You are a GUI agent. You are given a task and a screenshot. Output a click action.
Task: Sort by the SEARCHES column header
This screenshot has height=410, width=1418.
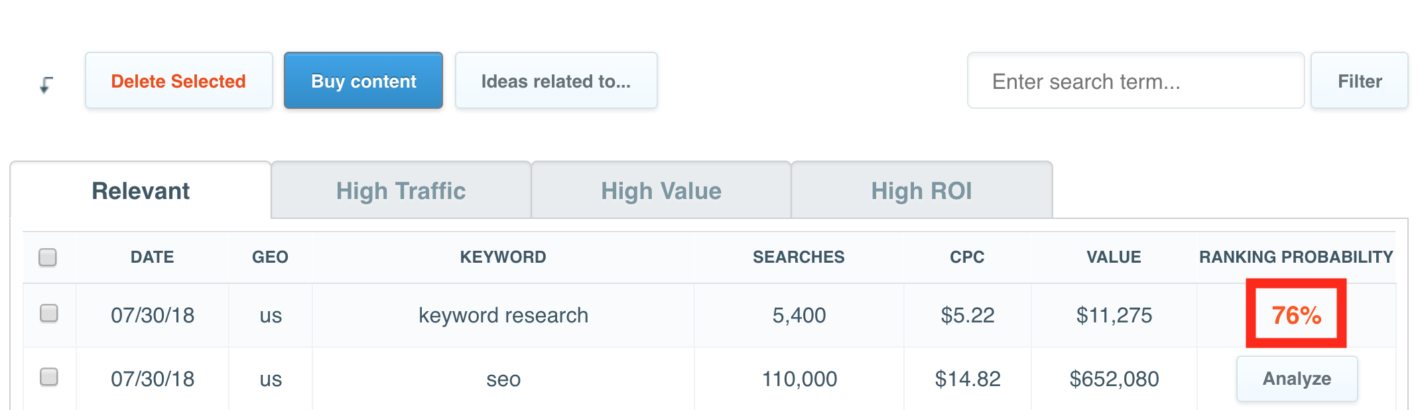[x=798, y=257]
